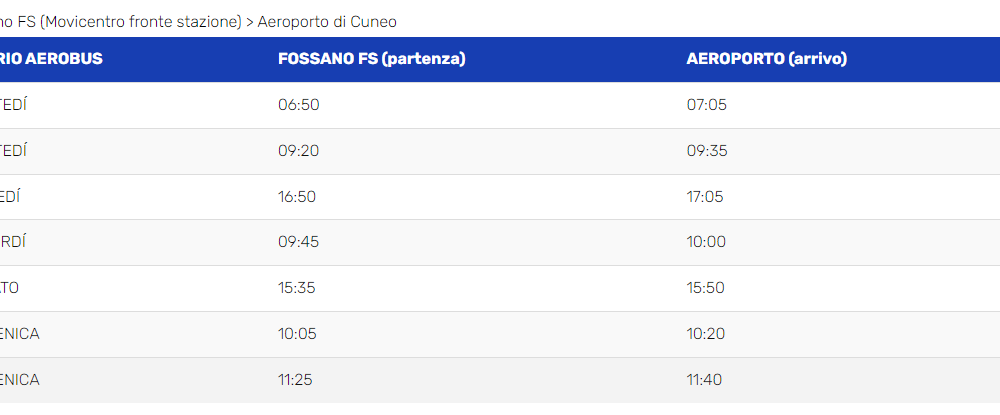Select the 10:20 arrival time
The width and height of the screenshot is (1000, 415).
click(x=705, y=334)
